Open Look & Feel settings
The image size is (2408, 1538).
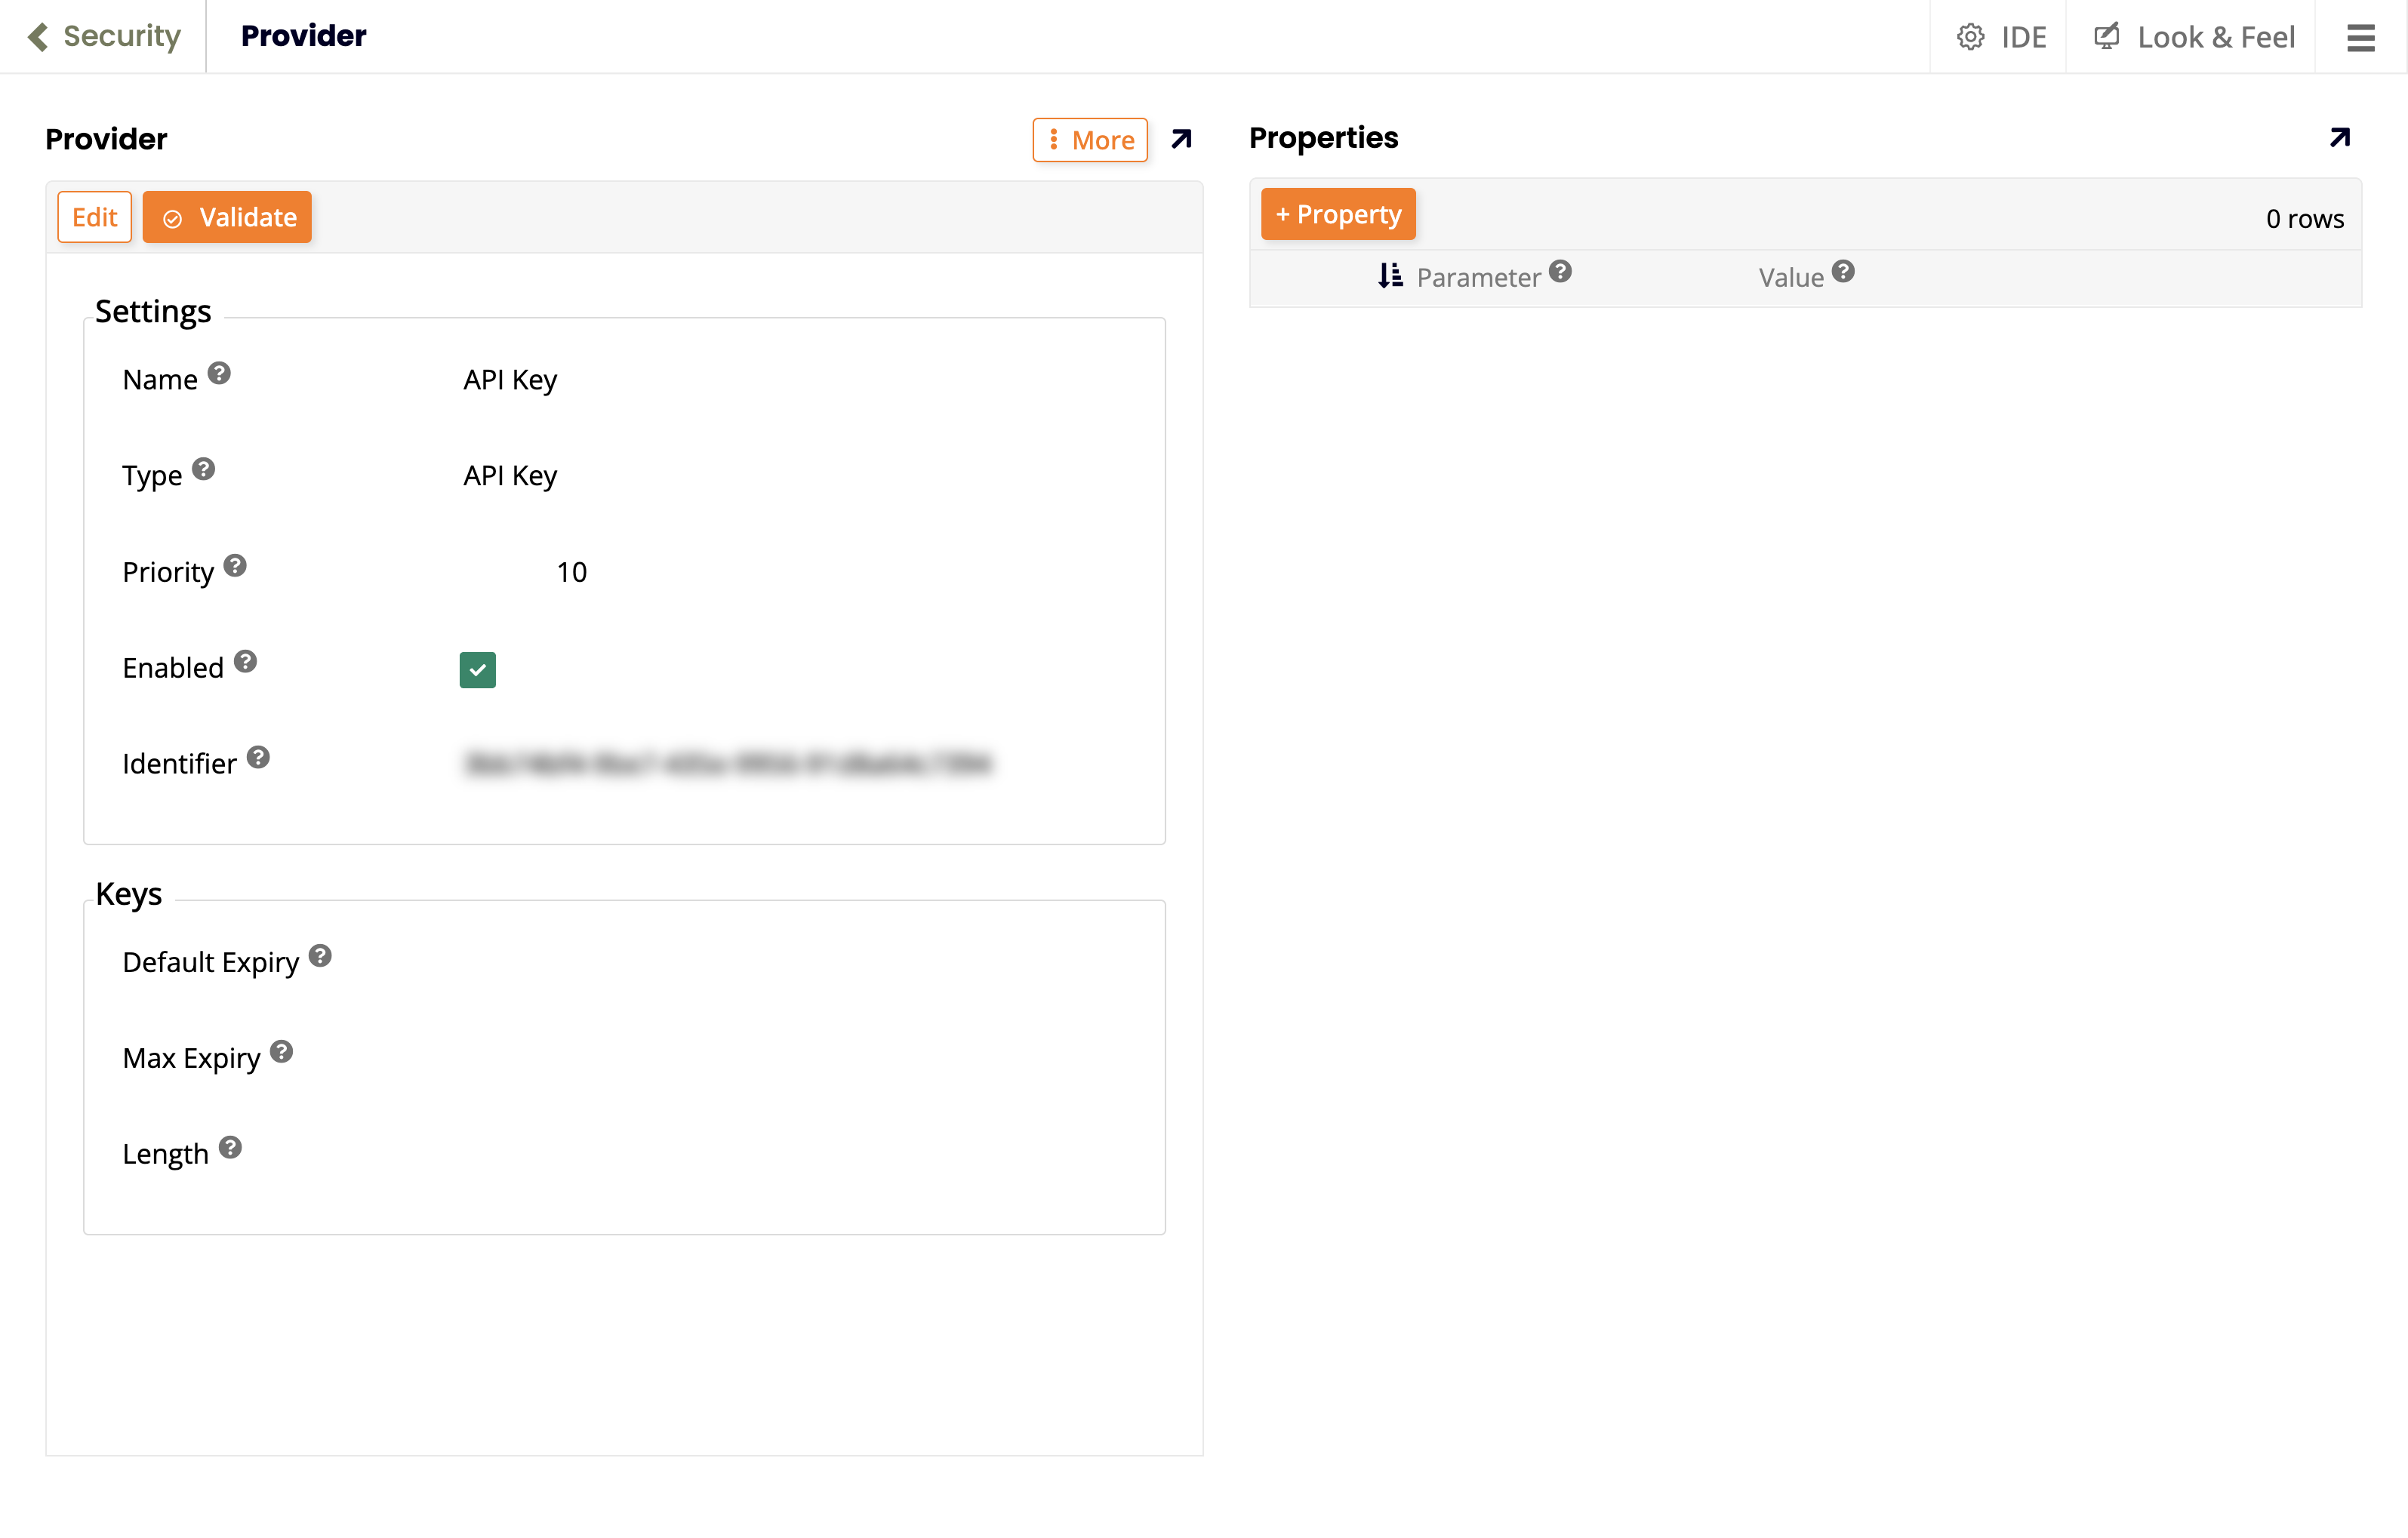pyautogui.click(x=2194, y=37)
